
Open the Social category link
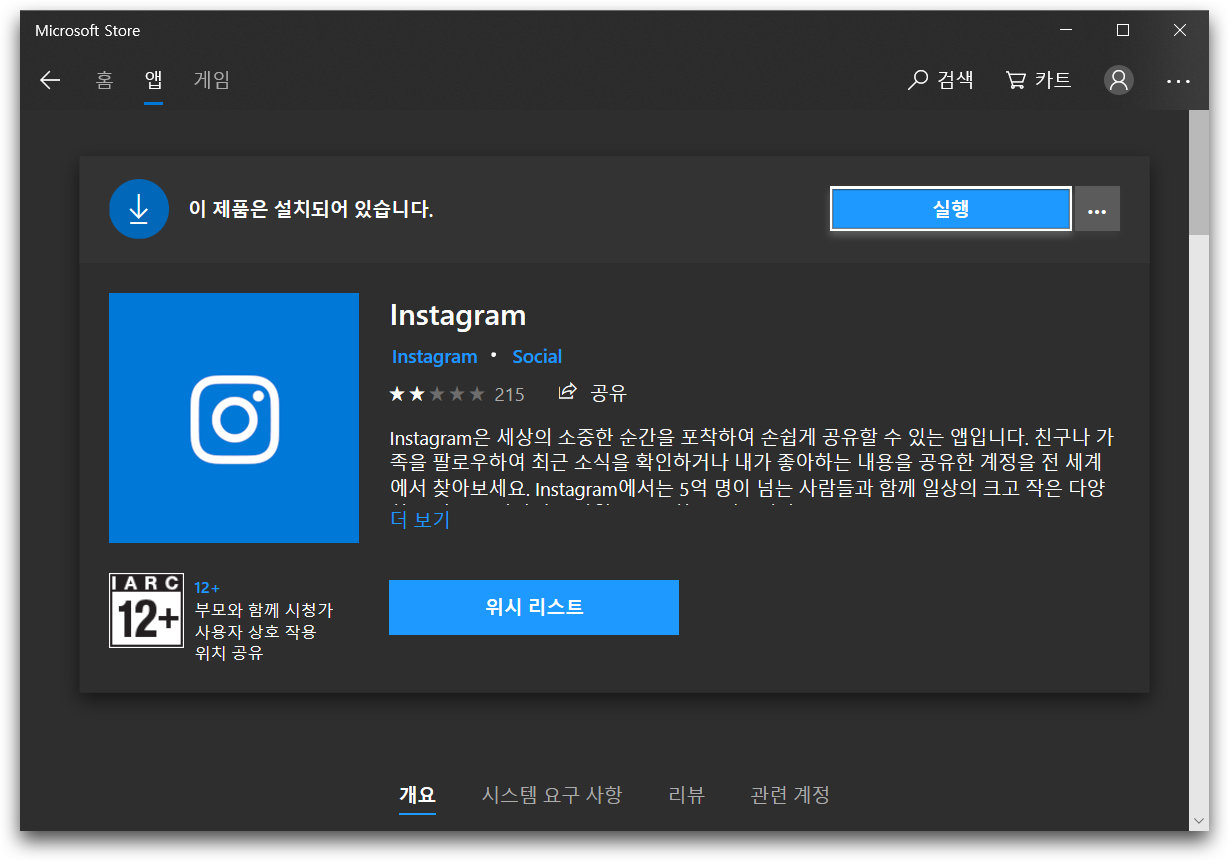[537, 357]
